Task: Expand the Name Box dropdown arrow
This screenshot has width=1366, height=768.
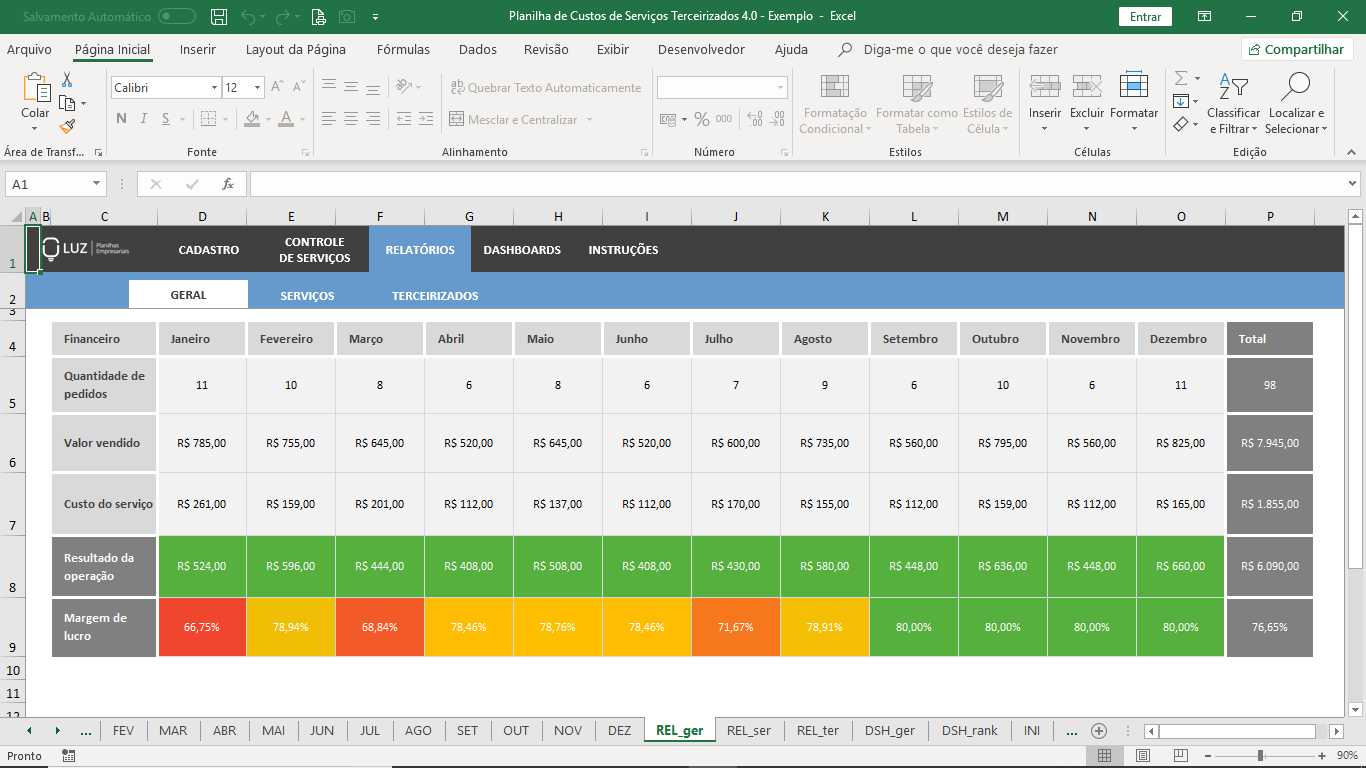Action: [x=96, y=184]
